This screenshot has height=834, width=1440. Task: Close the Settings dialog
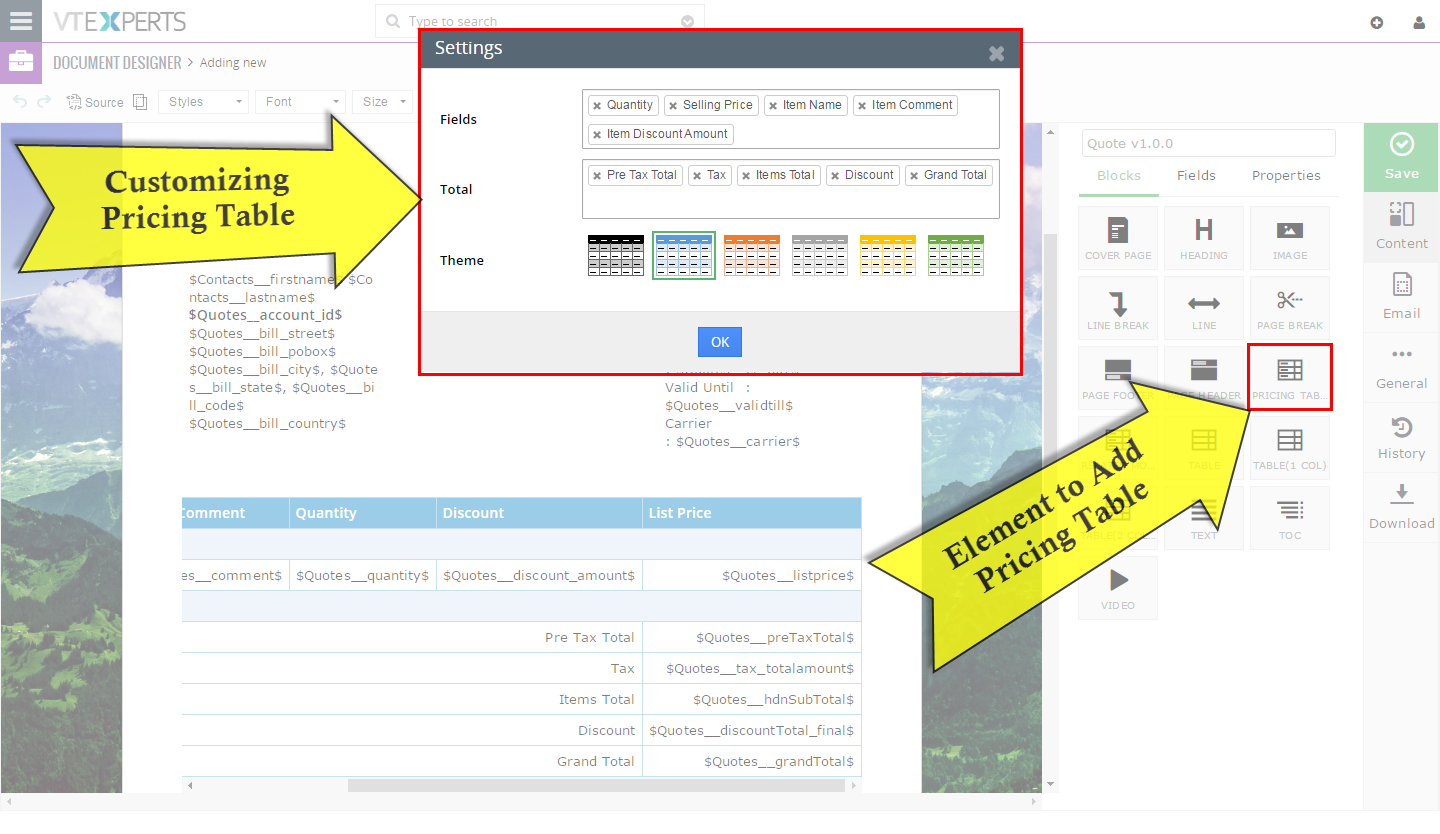click(x=996, y=53)
